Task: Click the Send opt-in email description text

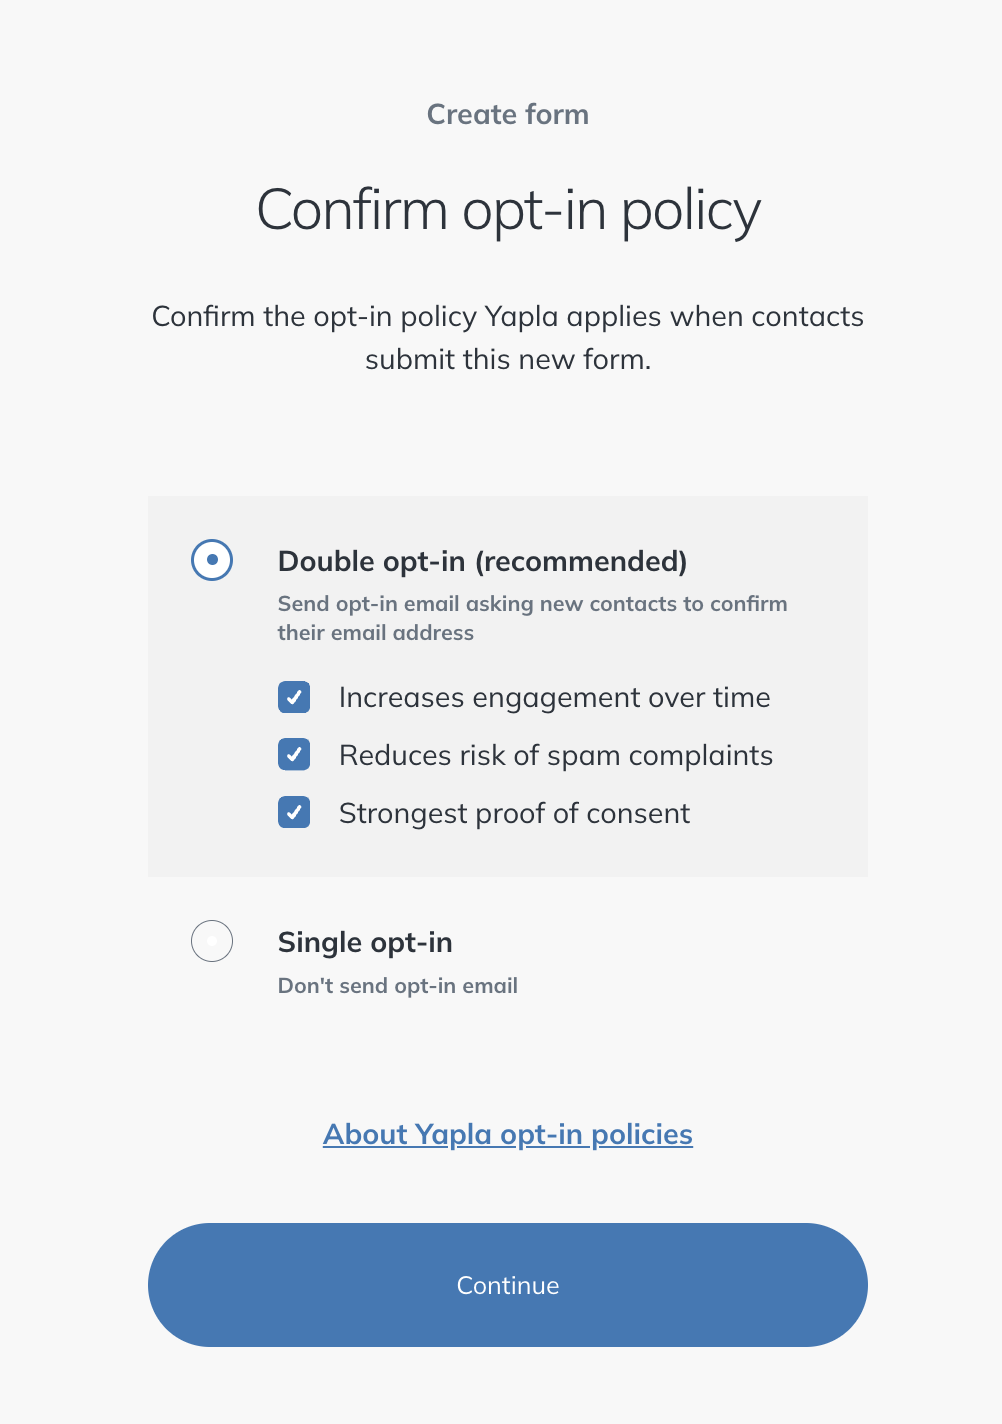Action: [533, 618]
